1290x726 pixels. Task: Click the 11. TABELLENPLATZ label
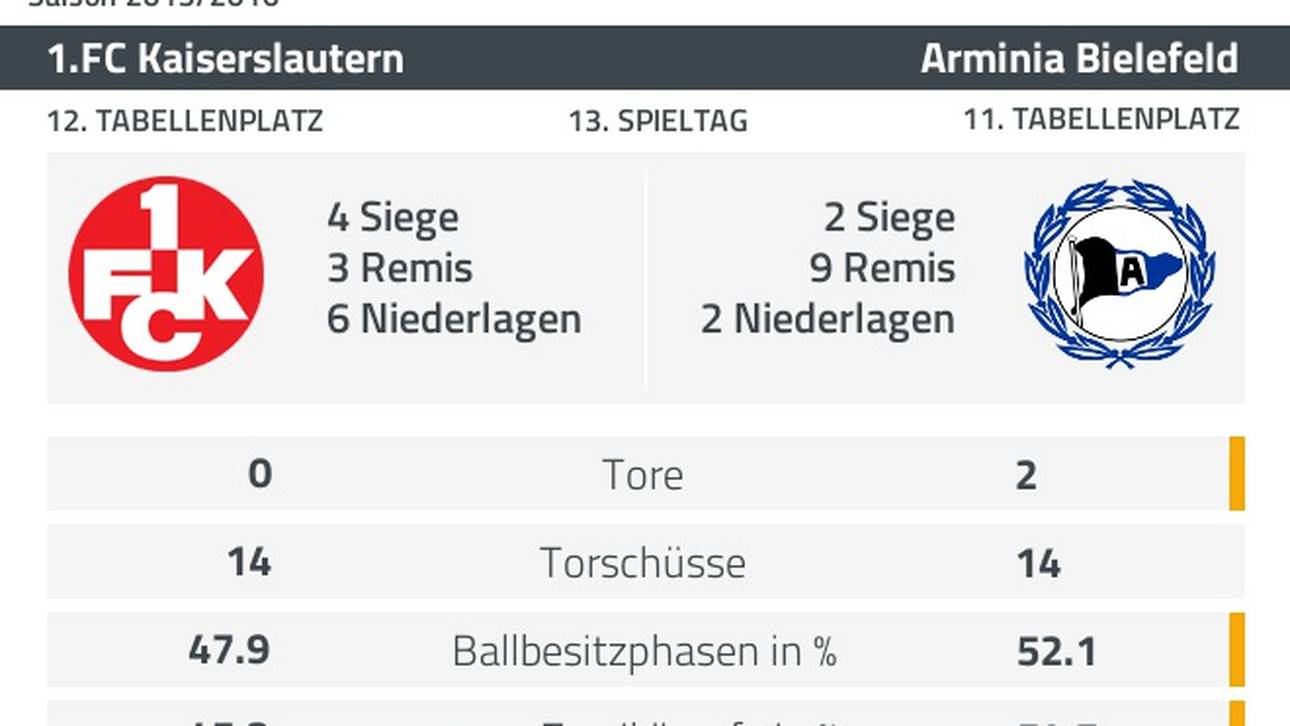tap(1101, 119)
